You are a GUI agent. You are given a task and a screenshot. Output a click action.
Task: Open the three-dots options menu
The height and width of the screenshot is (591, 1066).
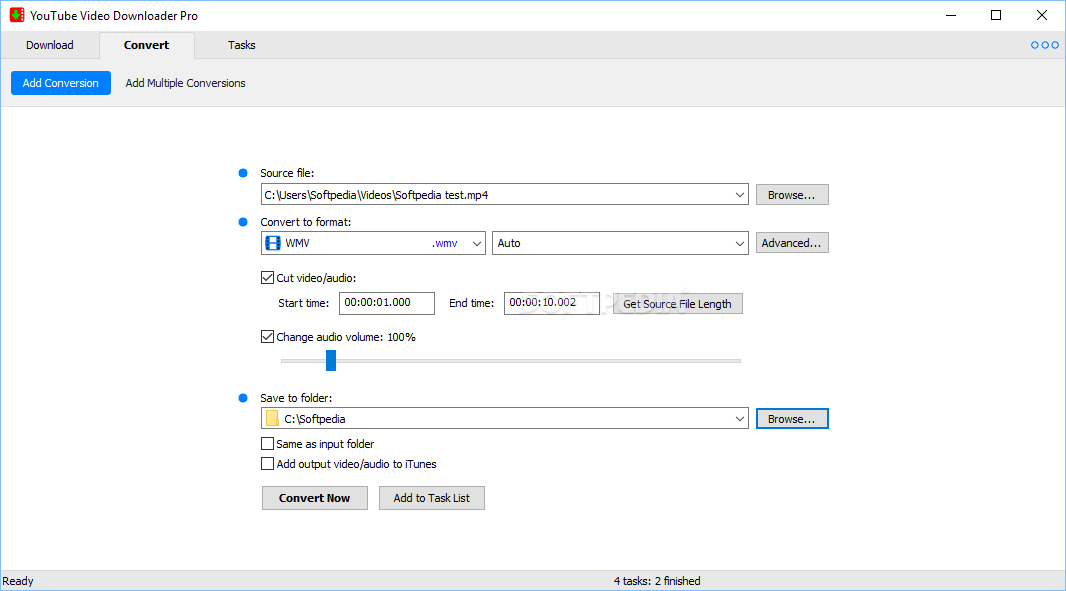point(1044,45)
